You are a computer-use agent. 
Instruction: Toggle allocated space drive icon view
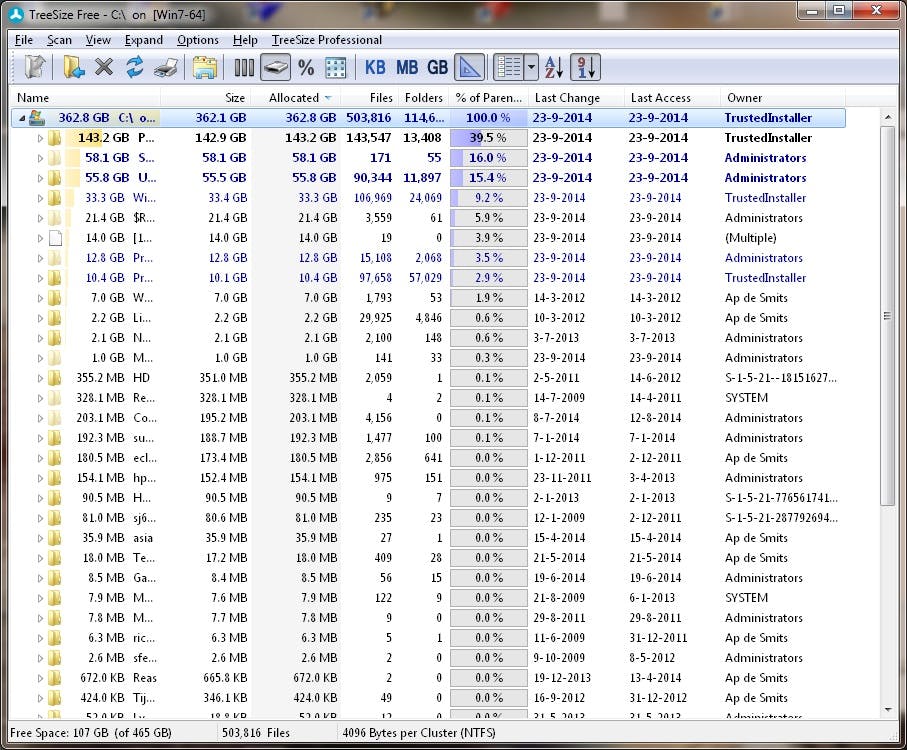(275, 67)
